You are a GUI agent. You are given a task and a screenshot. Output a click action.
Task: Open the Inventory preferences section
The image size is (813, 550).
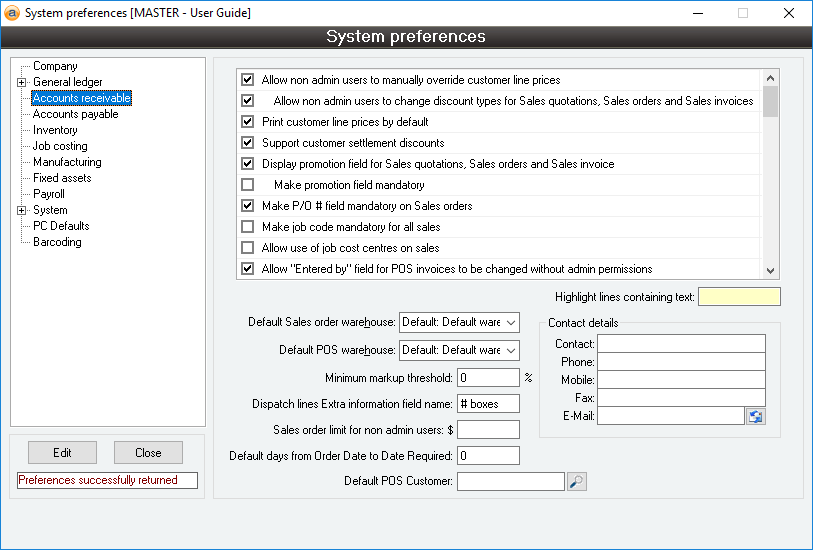point(55,130)
